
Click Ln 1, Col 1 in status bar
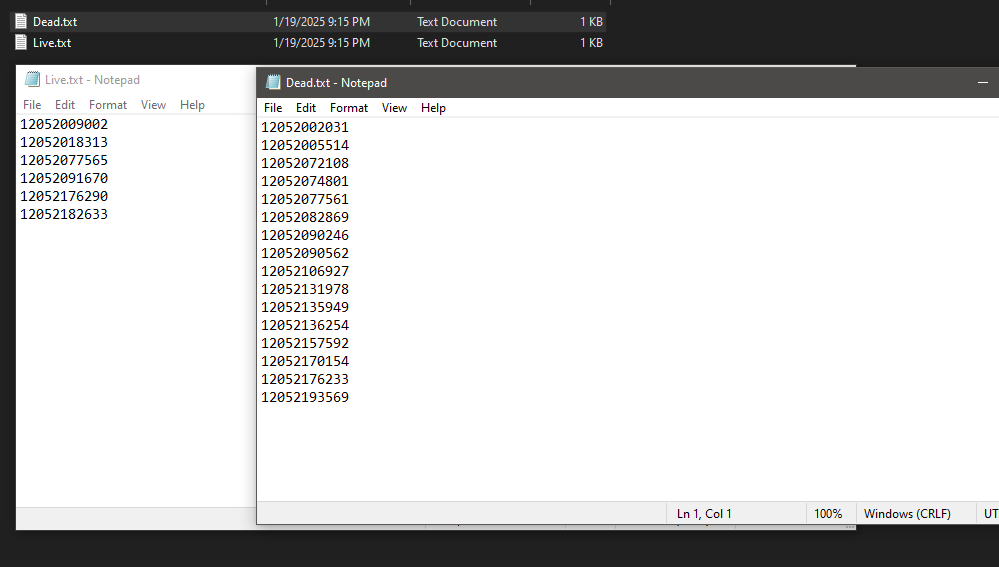[704, 513]
